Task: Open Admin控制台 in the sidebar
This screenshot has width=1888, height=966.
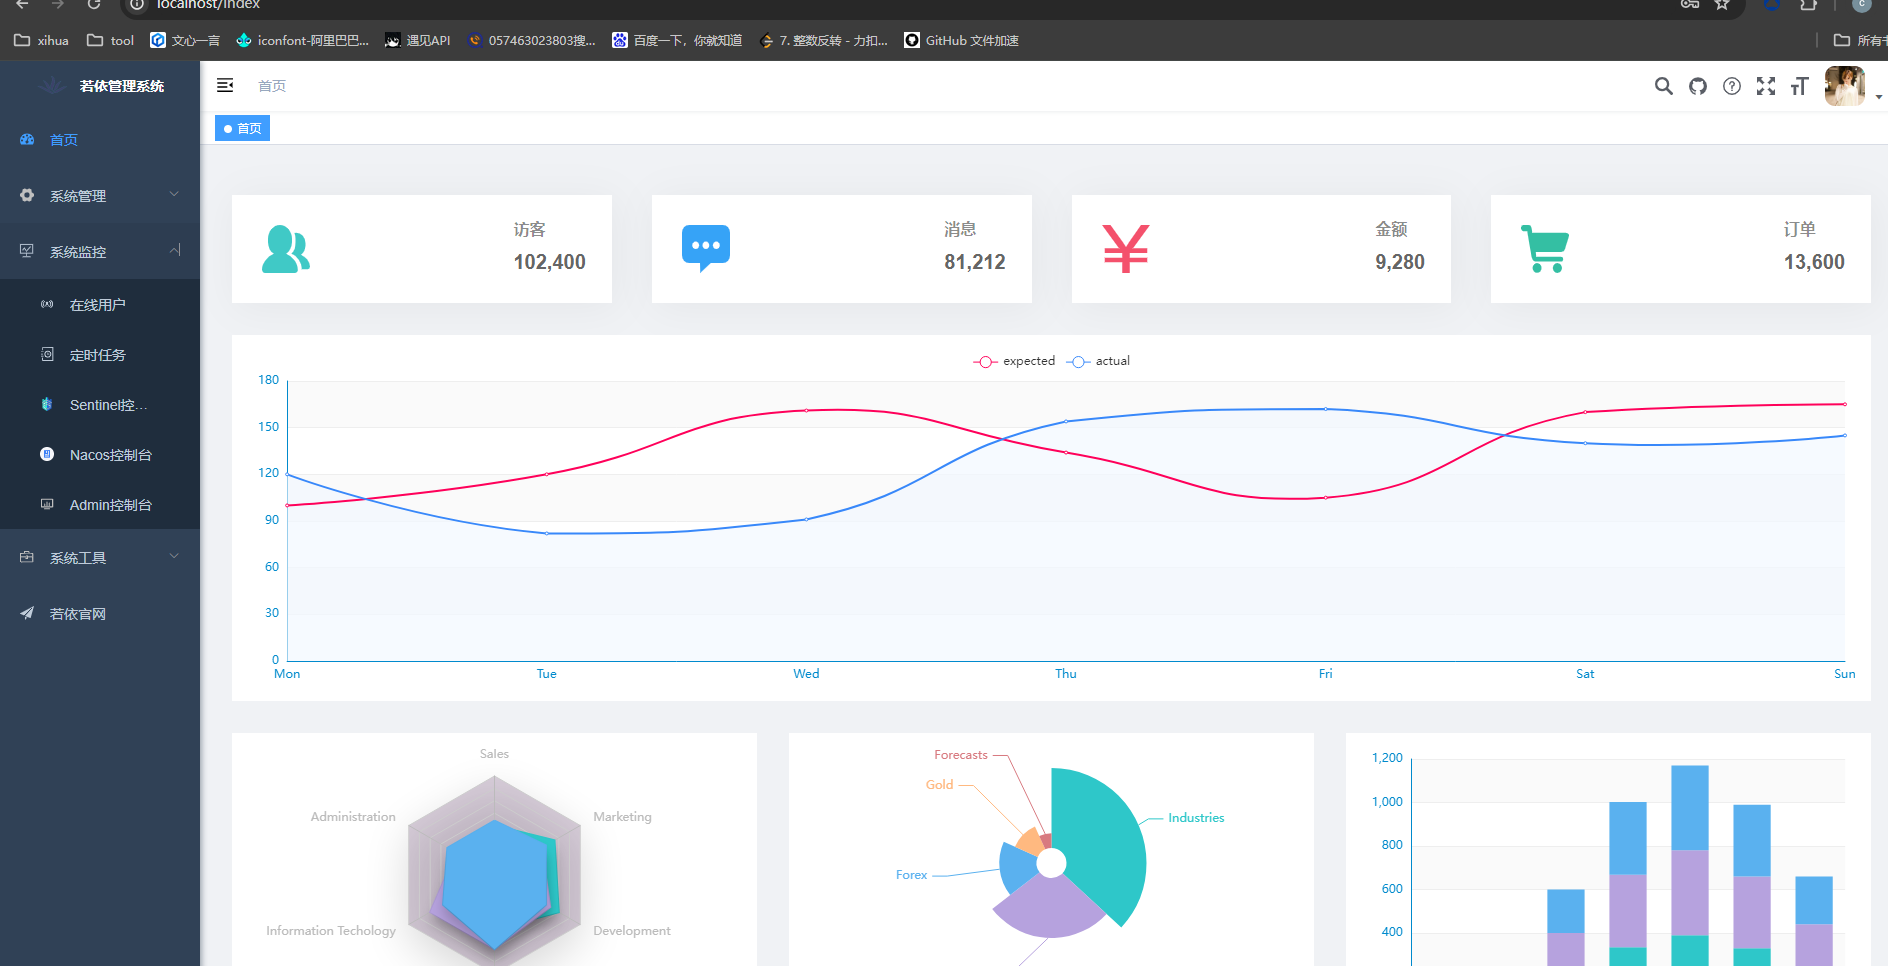Action: (100, 504)
